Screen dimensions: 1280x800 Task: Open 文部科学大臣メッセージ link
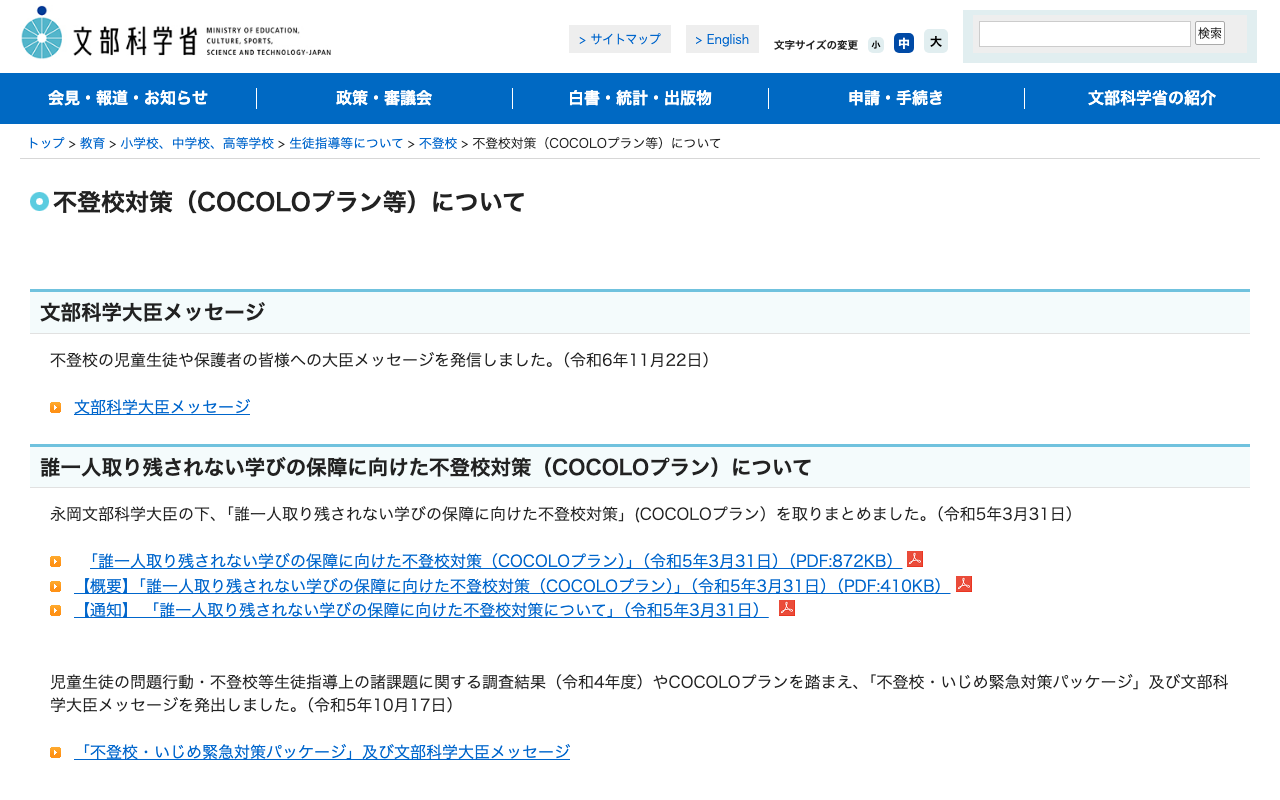(x=162, y=407)
